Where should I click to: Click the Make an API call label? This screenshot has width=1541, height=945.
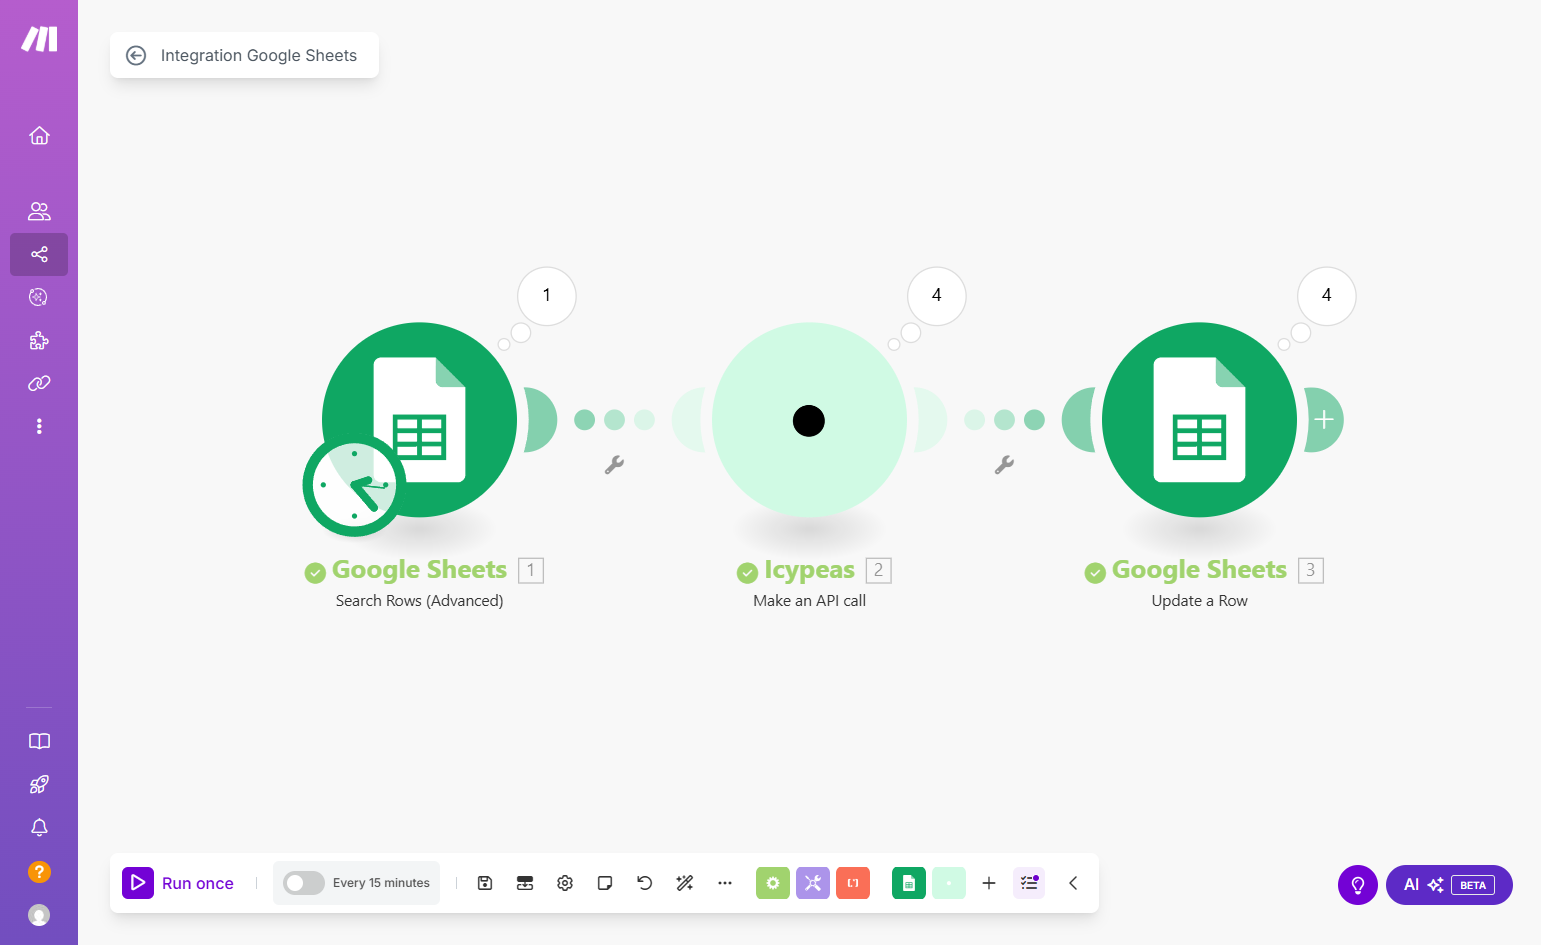(x=809, y=601)
